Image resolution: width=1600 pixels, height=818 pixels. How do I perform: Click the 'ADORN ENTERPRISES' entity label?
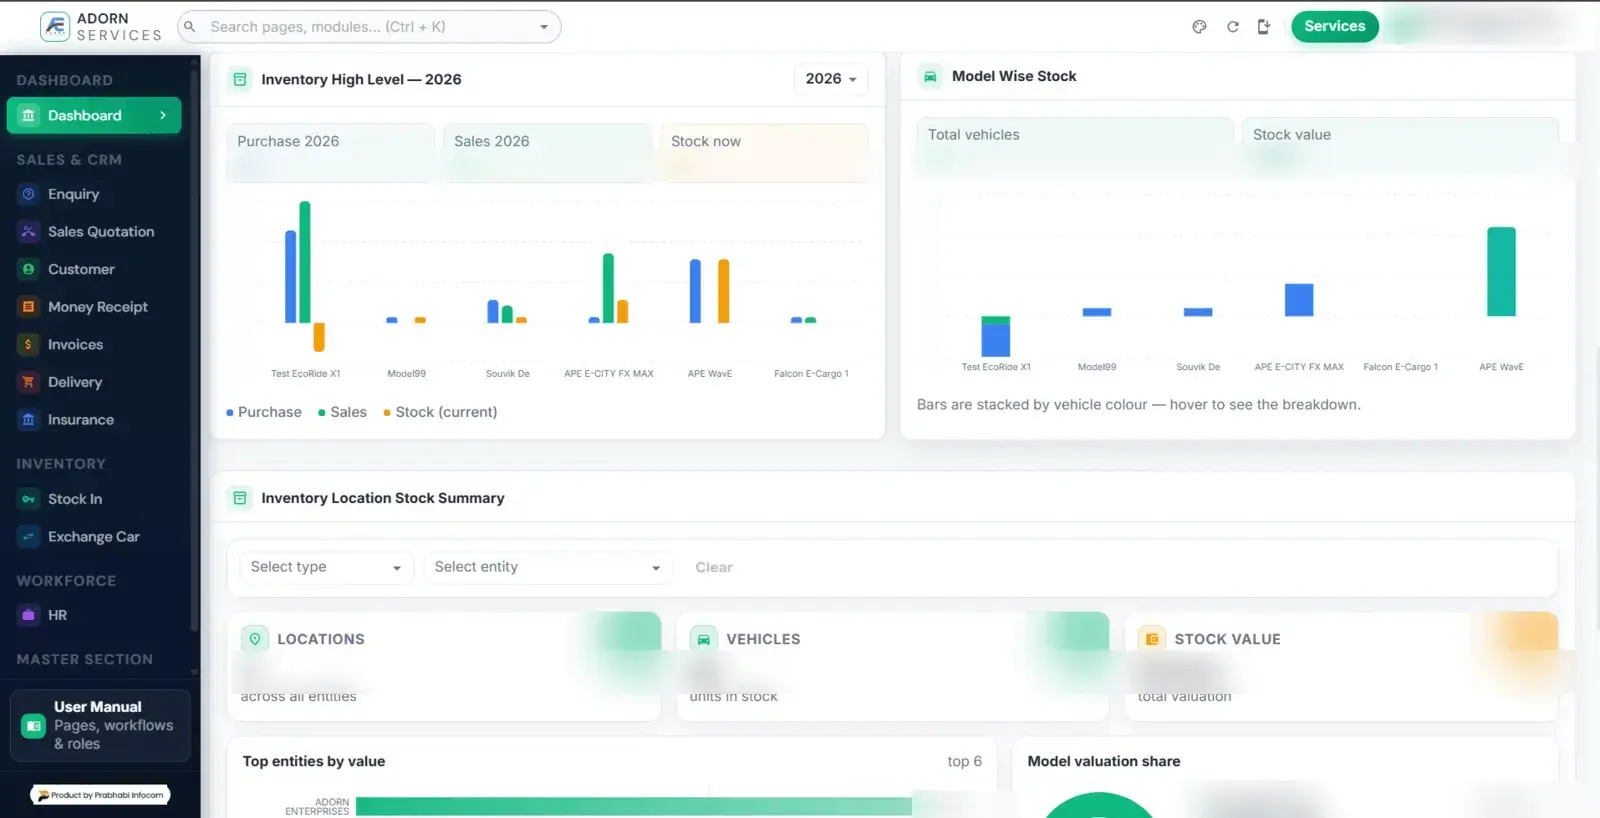pyautogui.click(x=317, y=807)
